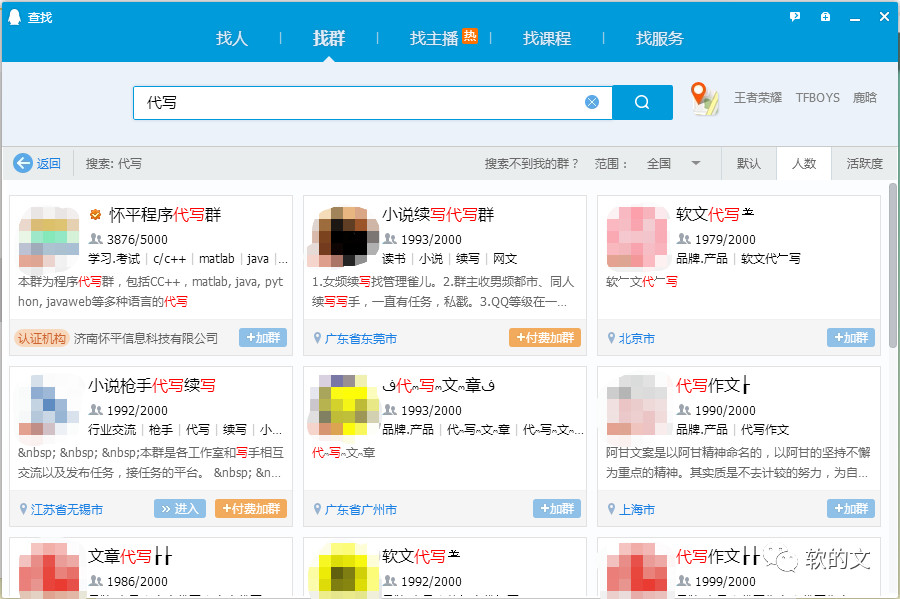Join 怀平程序代写群 with +加群
This screenshot has height=599, width=900.
pyautogui.click(x=263, y=337)
